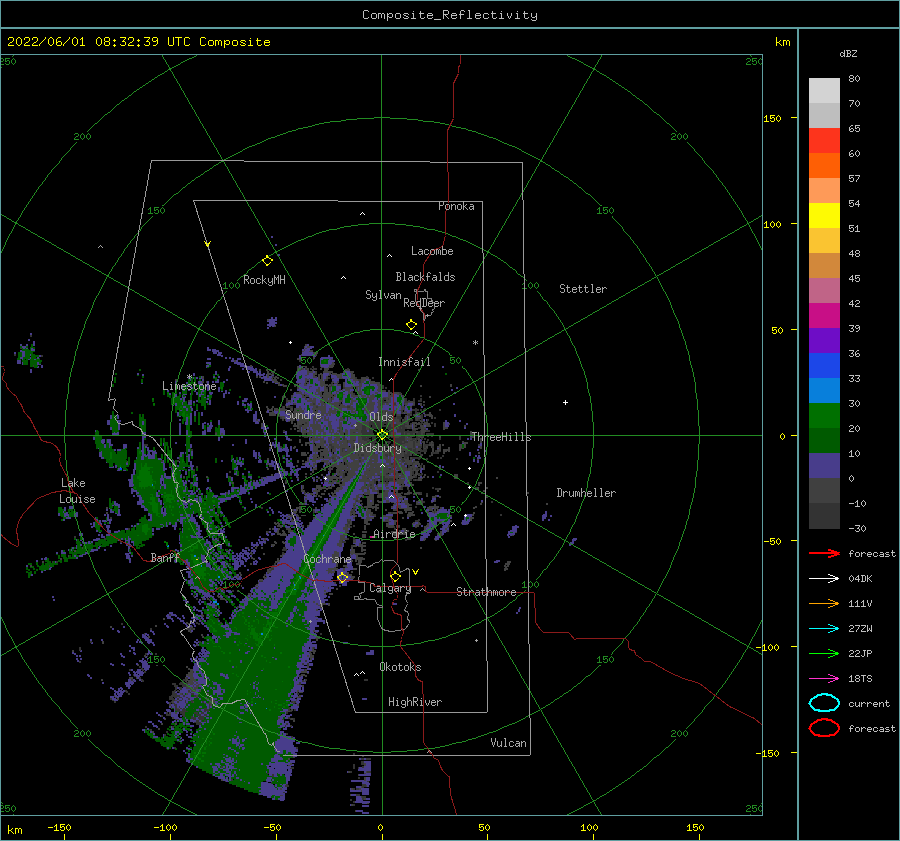Click the Innisfail city label

pyautogui.click(x=404, y=362)
